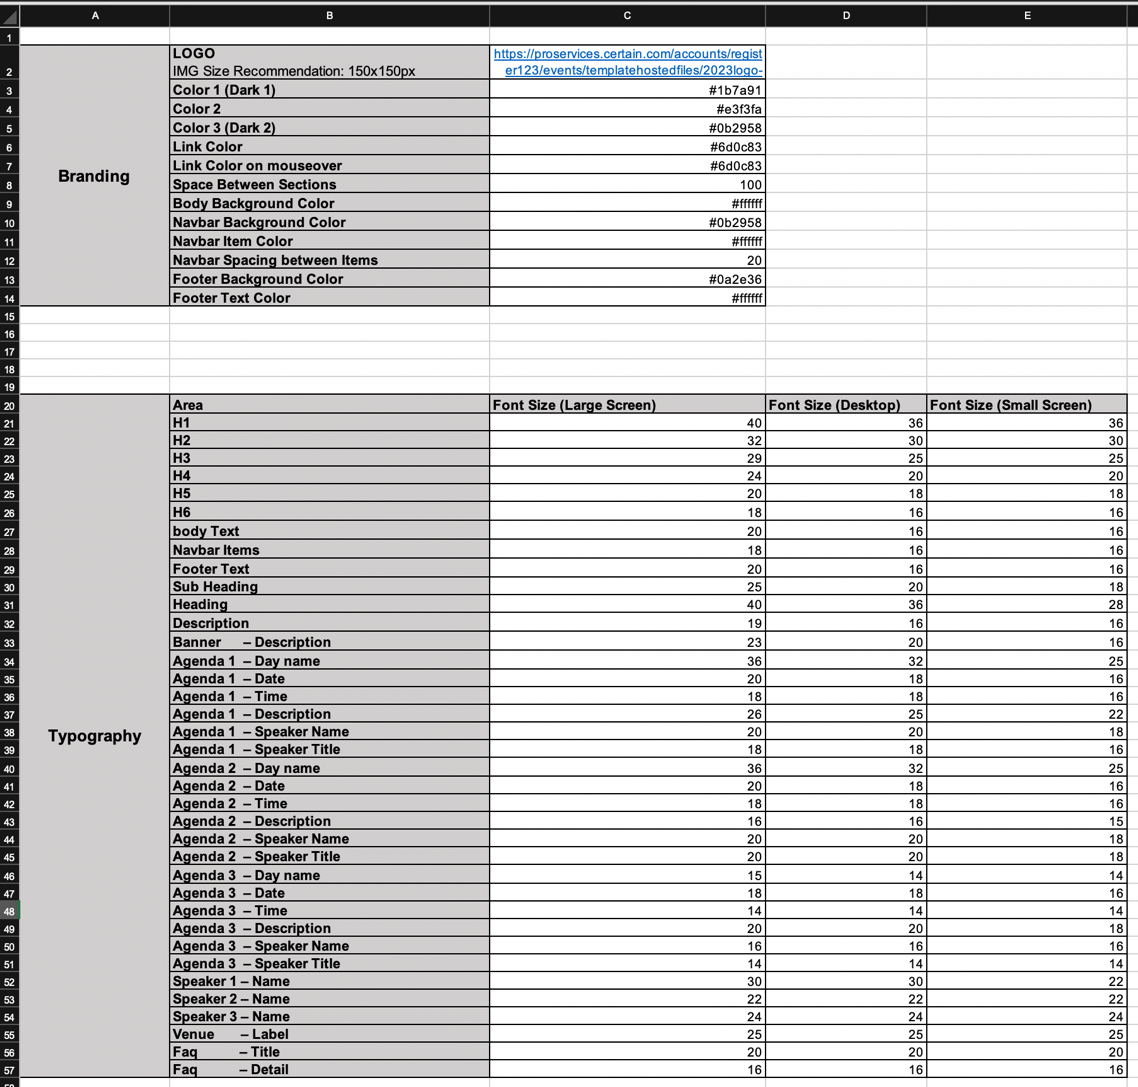Viewport: 1138px width, 1087px height.
Task: Click the H6 label cell
Action: point(329,512)
